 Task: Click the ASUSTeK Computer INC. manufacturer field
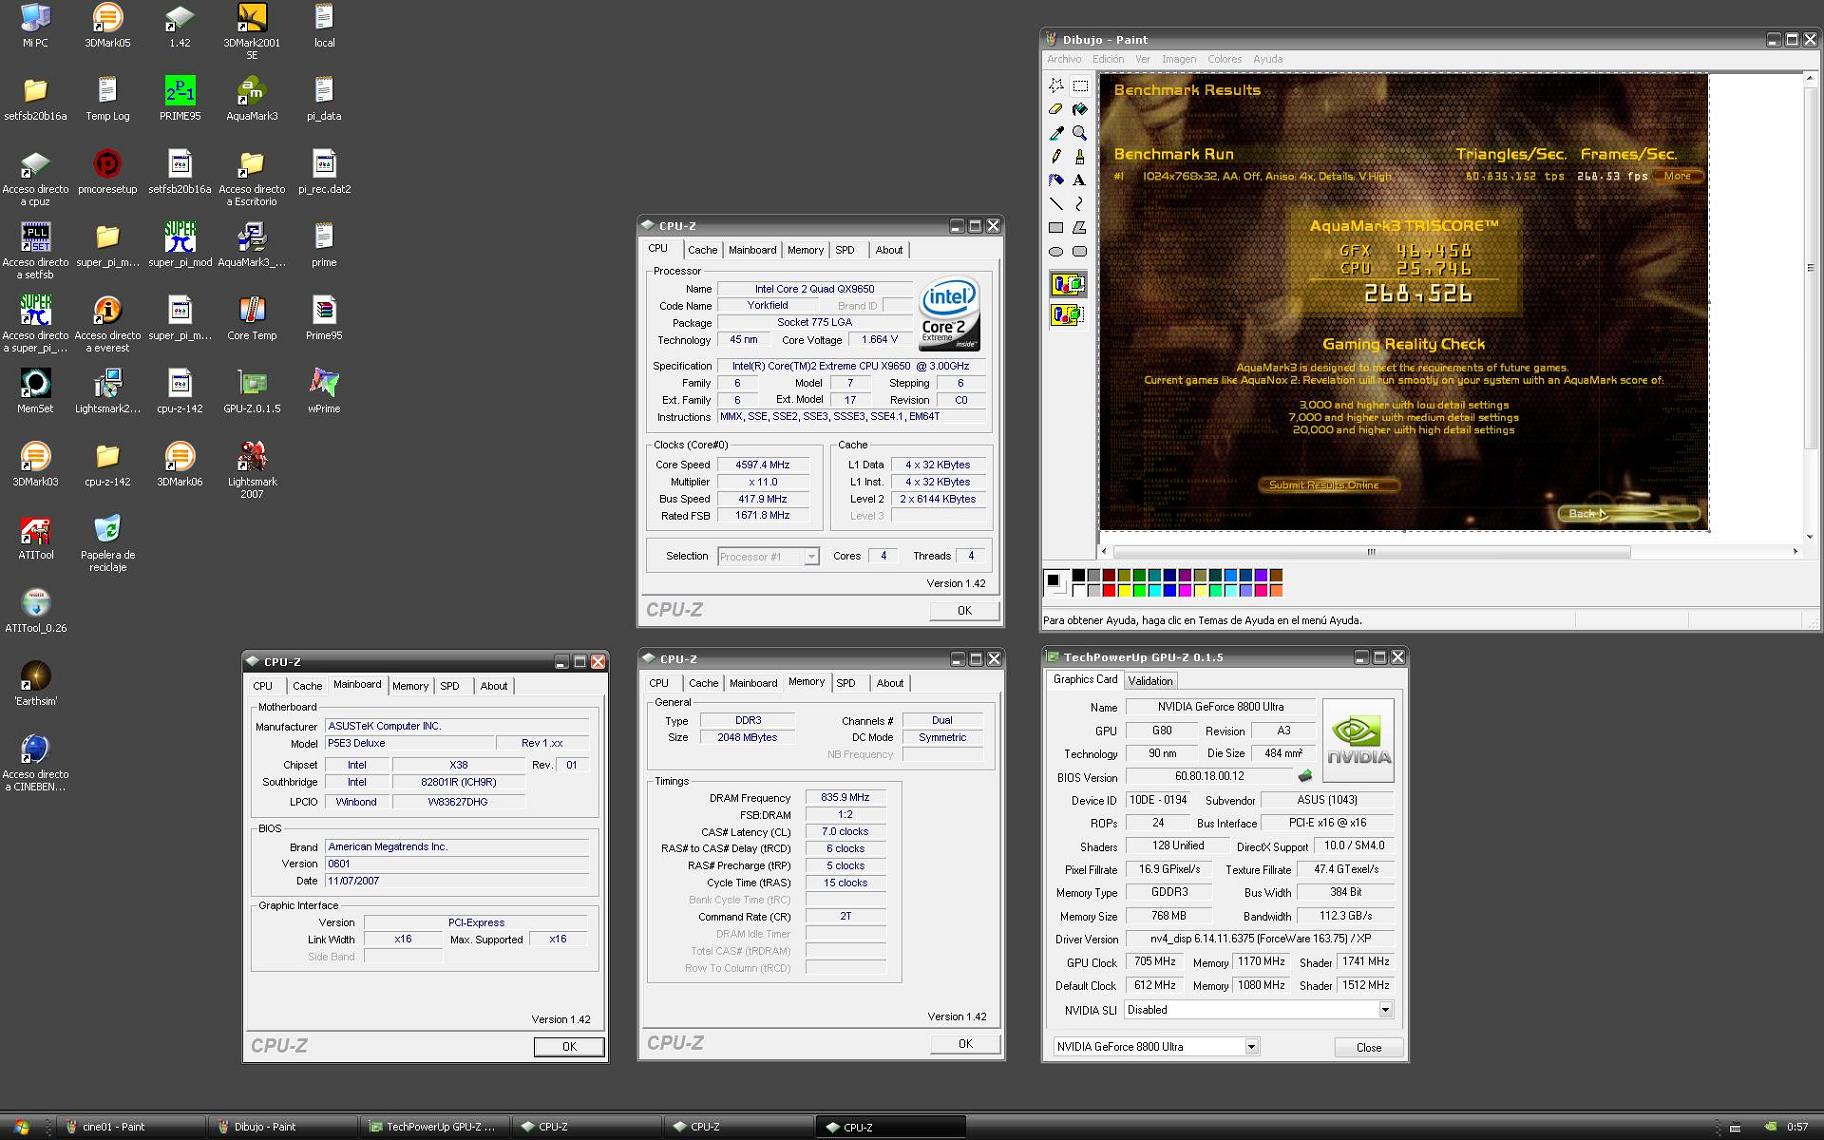pos(457,726)
